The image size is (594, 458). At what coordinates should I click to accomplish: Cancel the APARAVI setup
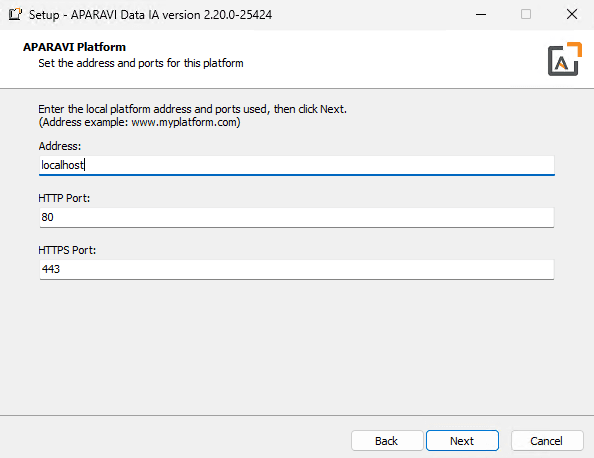tap(547, 441)
